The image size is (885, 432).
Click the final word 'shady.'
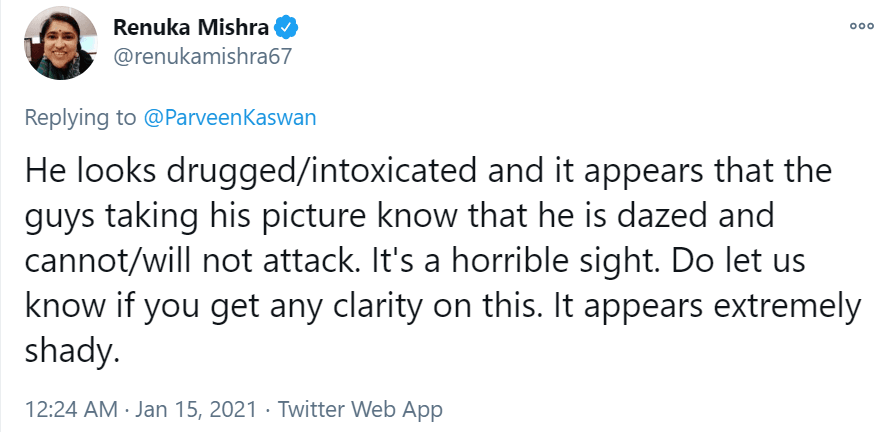tap(70, 351)
